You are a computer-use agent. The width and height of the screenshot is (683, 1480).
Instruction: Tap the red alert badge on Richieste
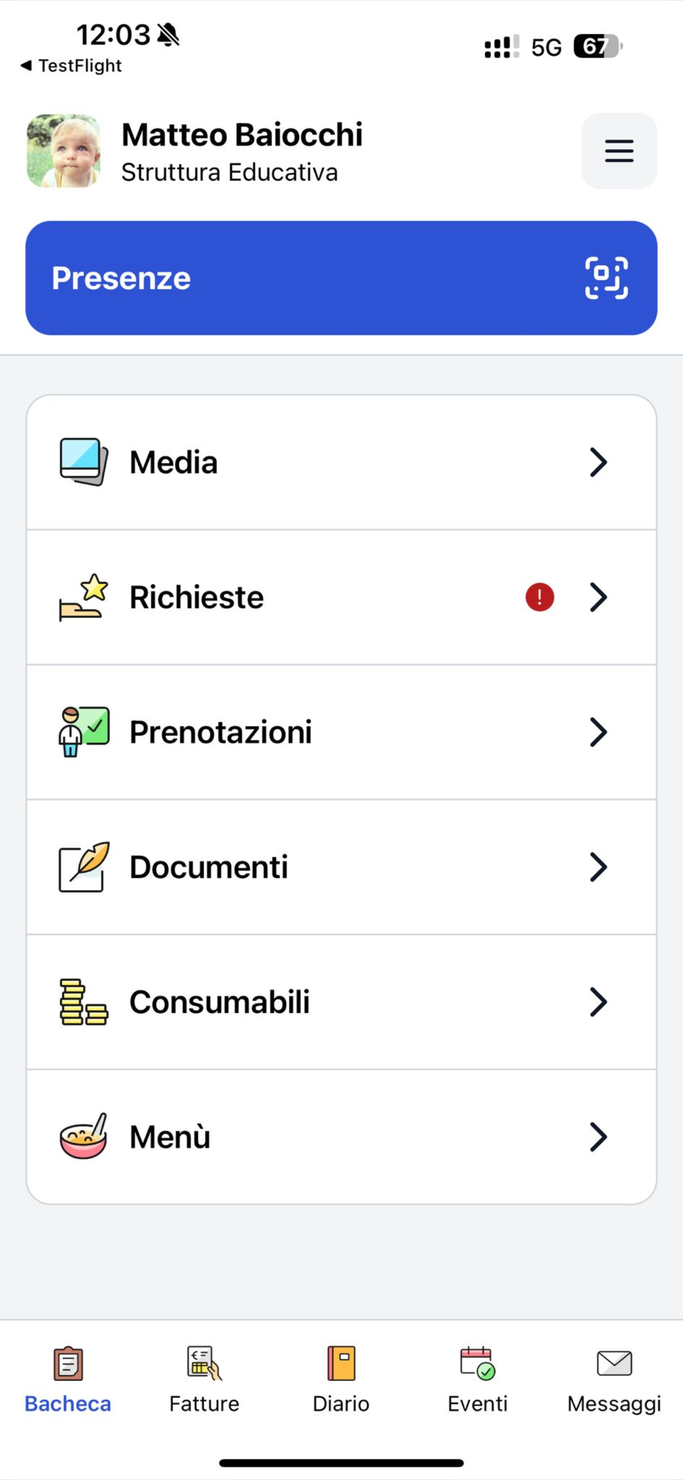[x=540, y=597]
